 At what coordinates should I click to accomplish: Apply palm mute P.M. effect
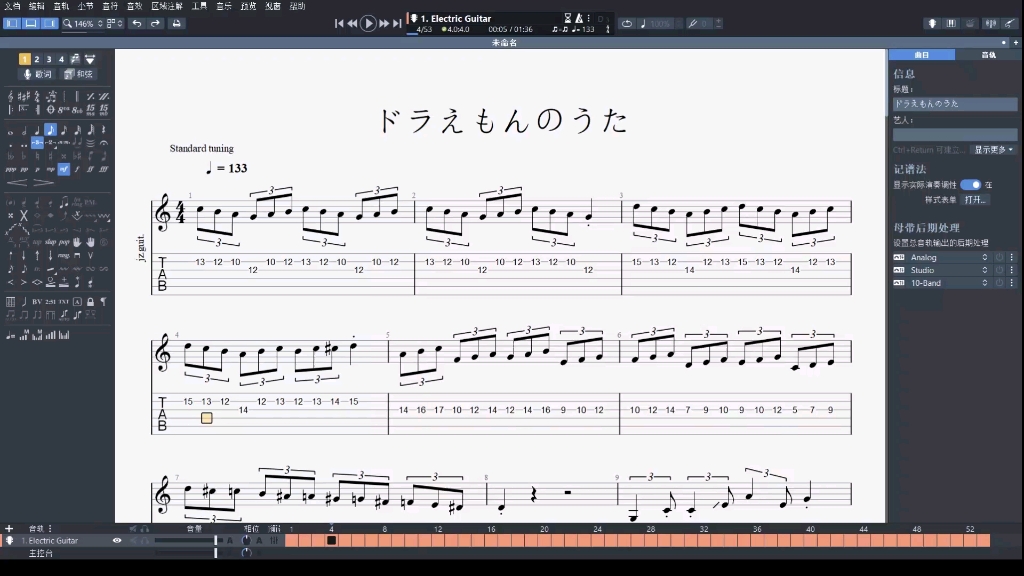[x=90, y=202]
